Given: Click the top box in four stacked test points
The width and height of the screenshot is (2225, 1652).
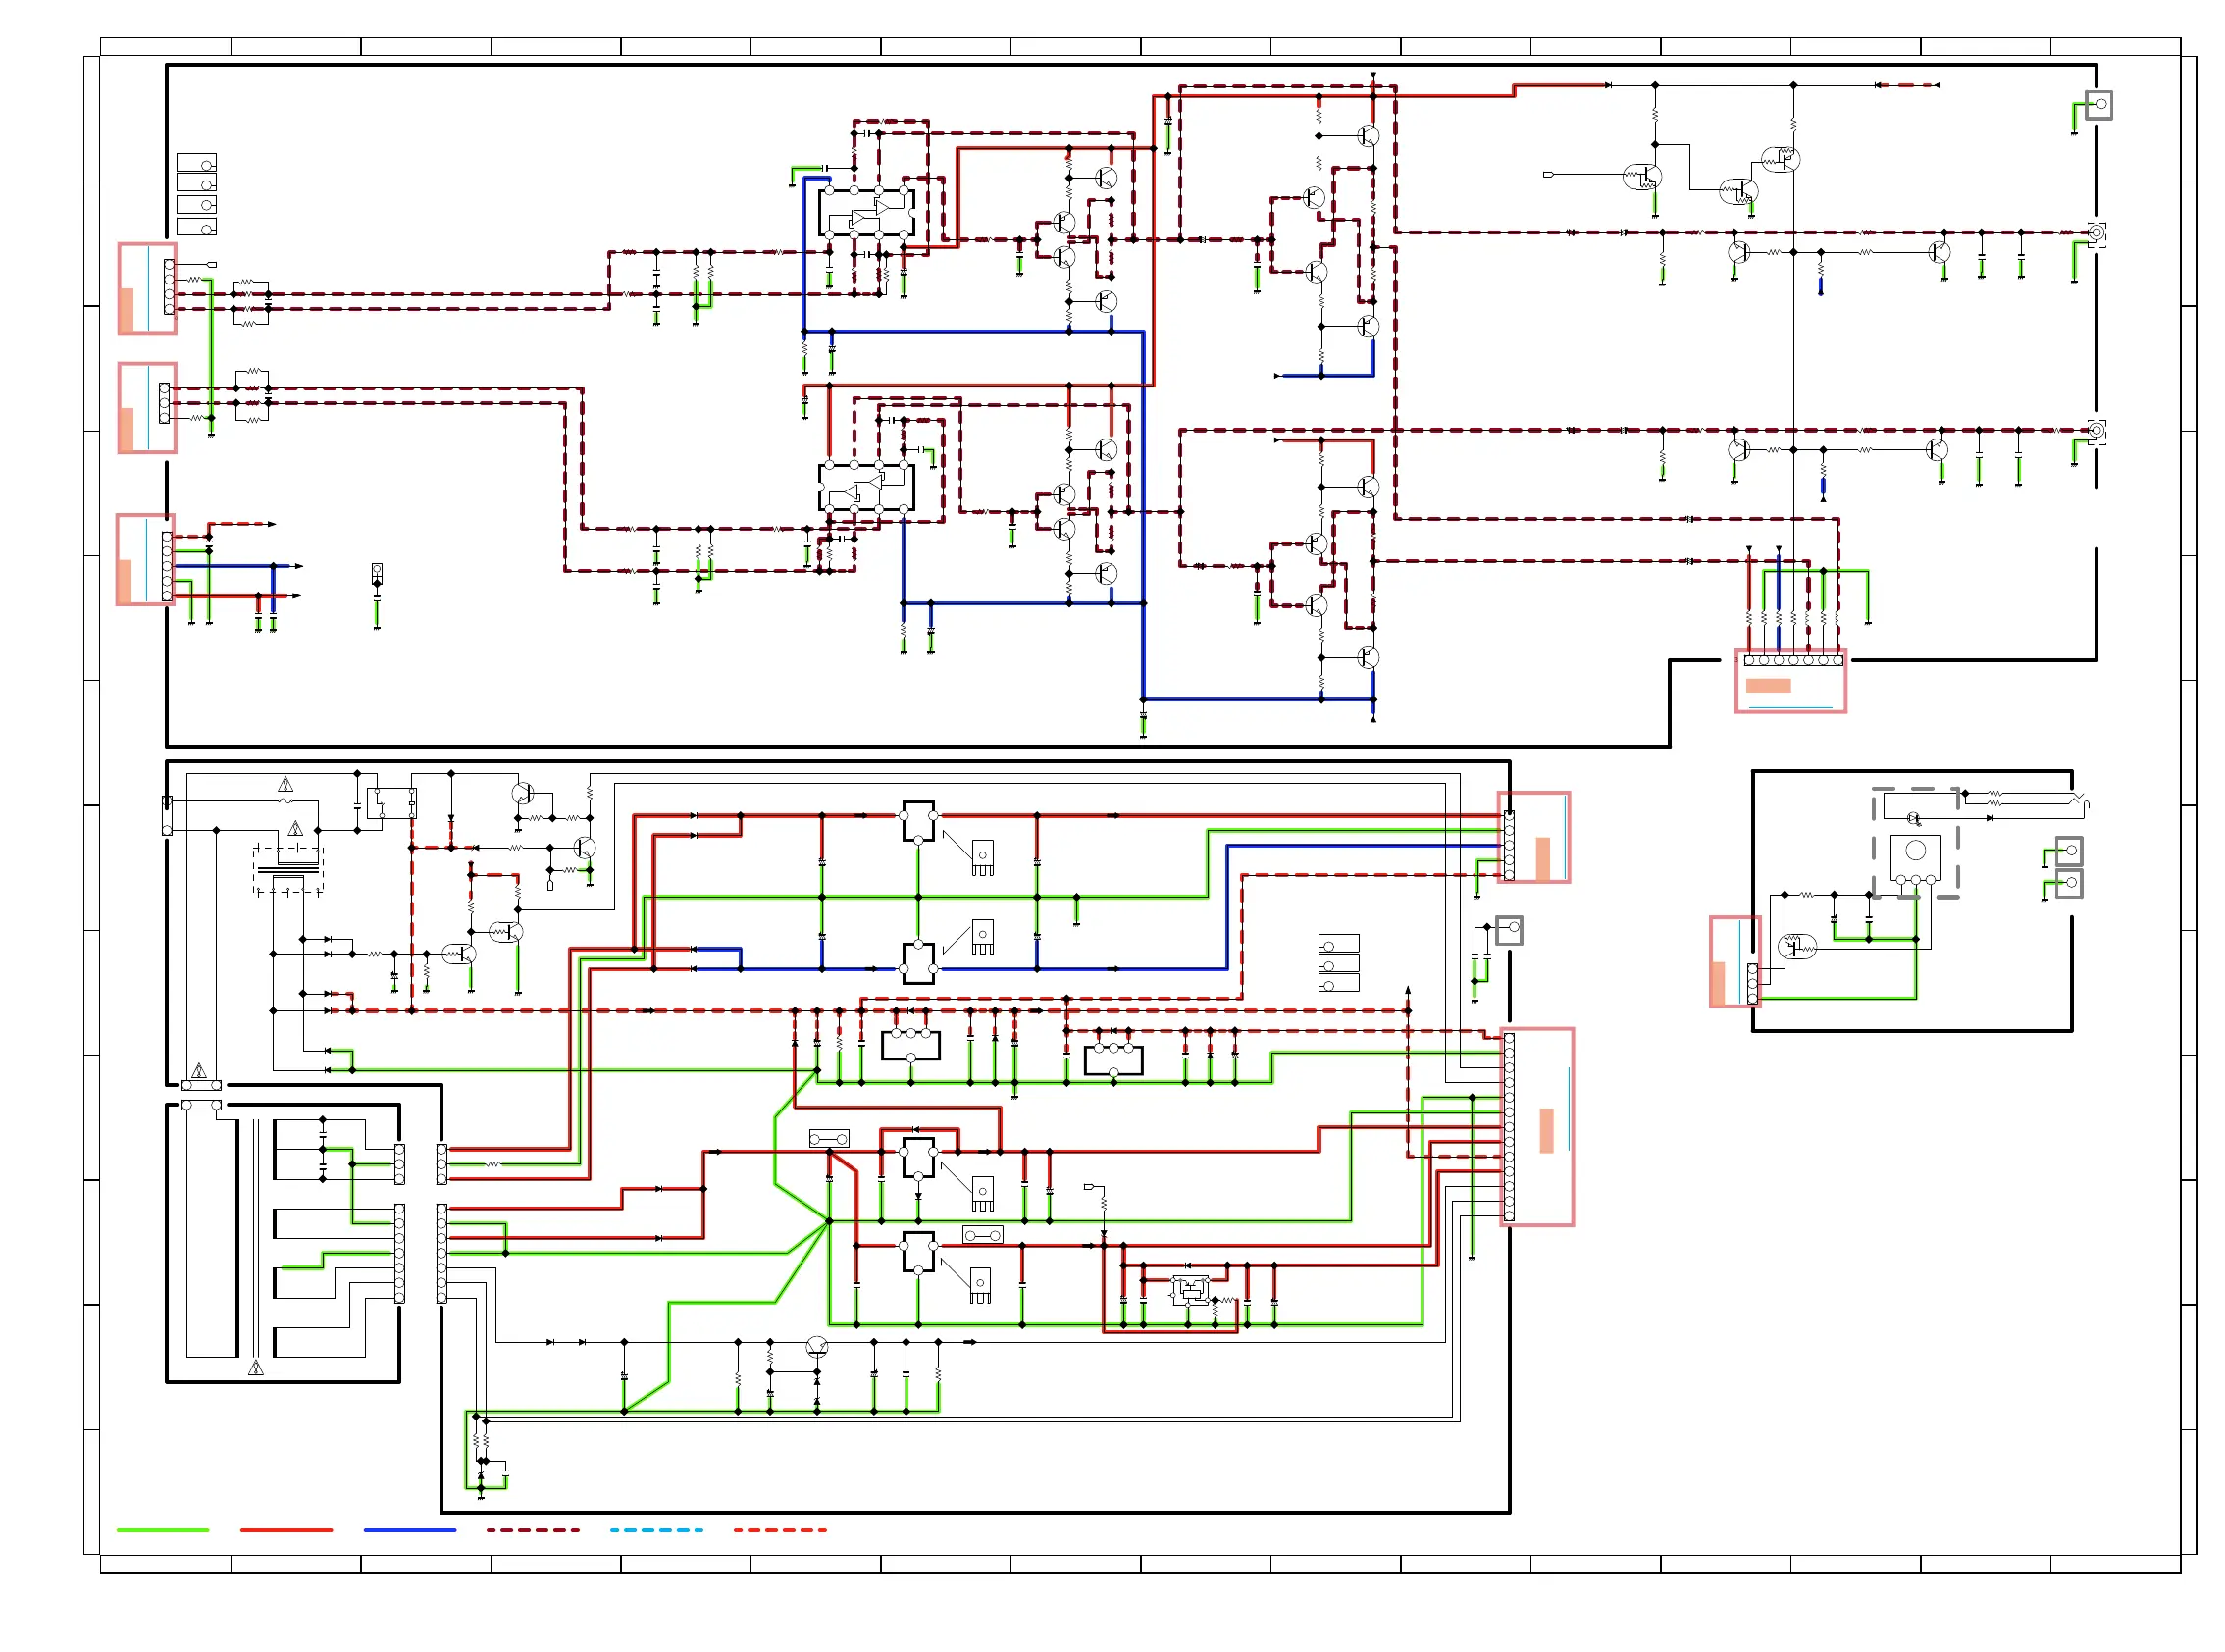Looking at the screenshot, I should pos(196,163).
